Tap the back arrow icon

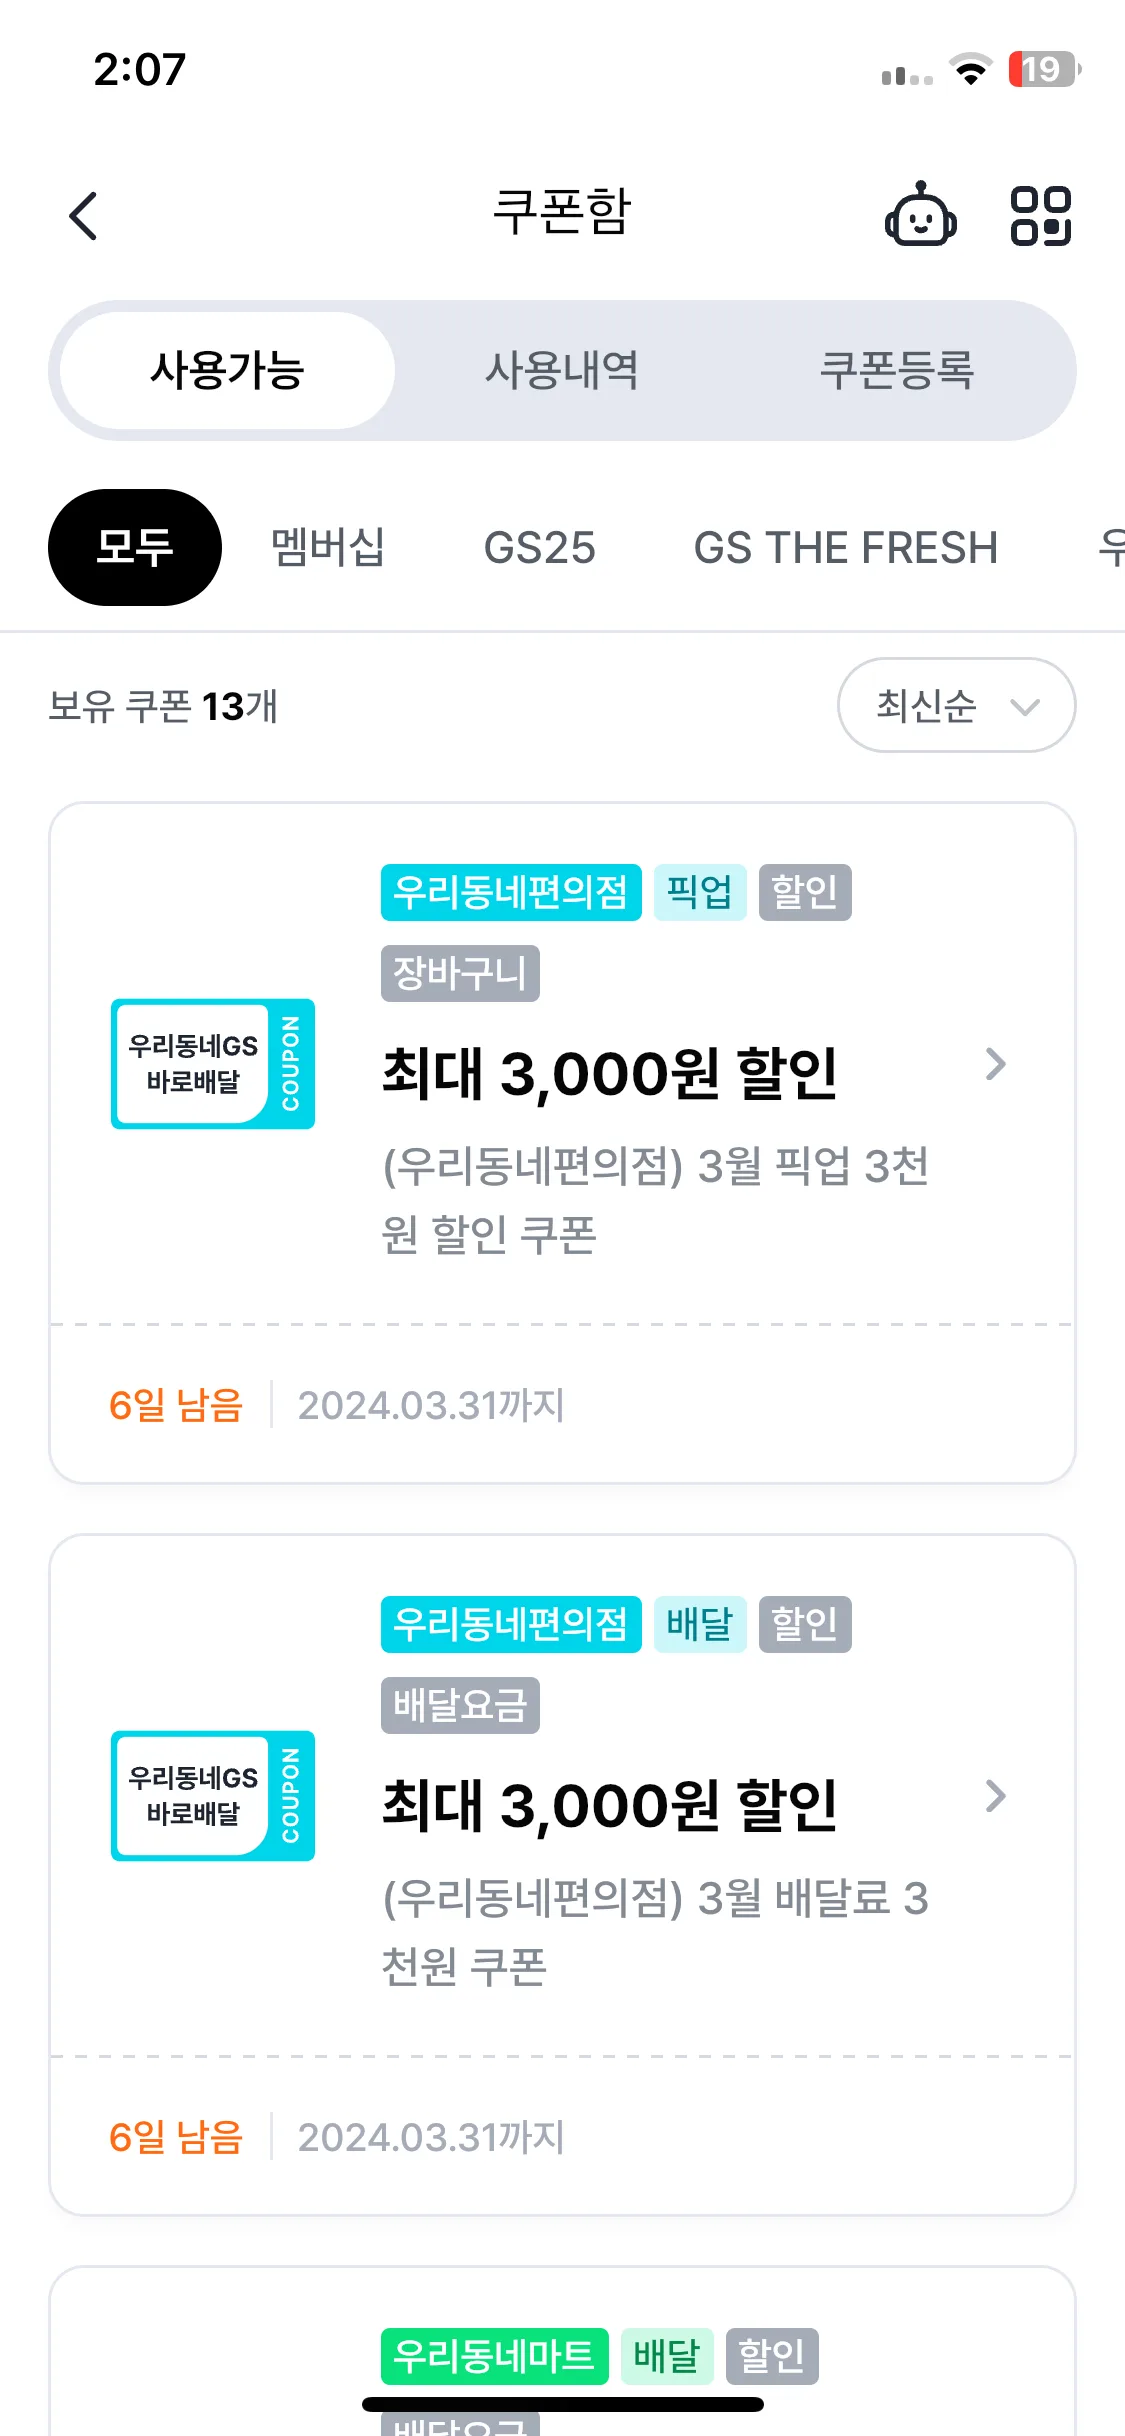coord(84,216)
